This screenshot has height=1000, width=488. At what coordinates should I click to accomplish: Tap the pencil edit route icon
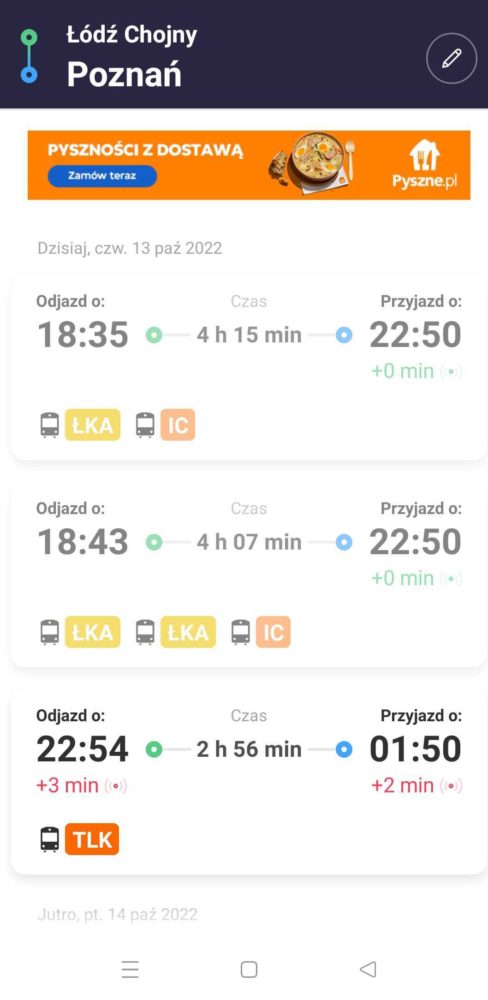coord(451,59)
